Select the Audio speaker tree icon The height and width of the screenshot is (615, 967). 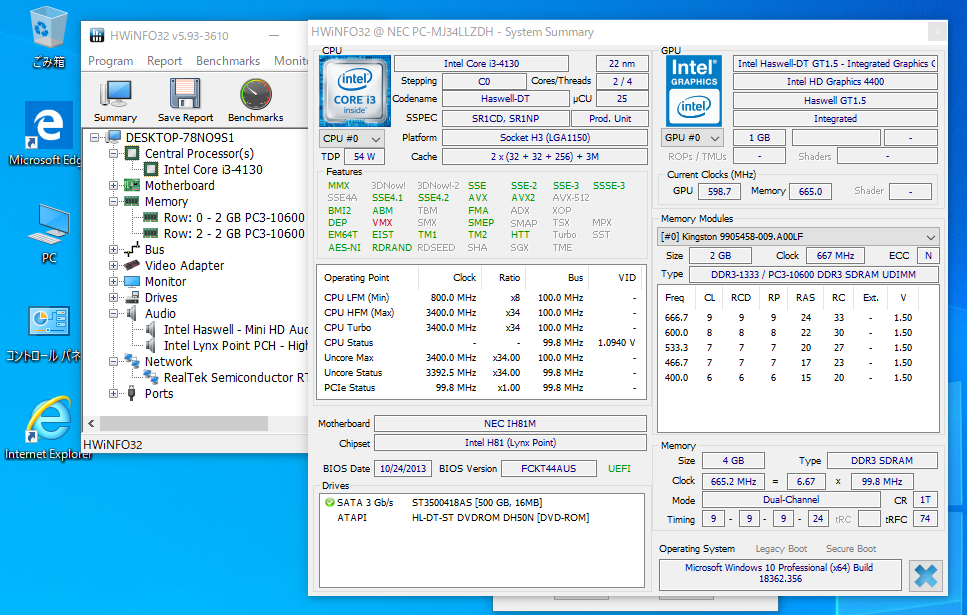[x=131, y=313]
